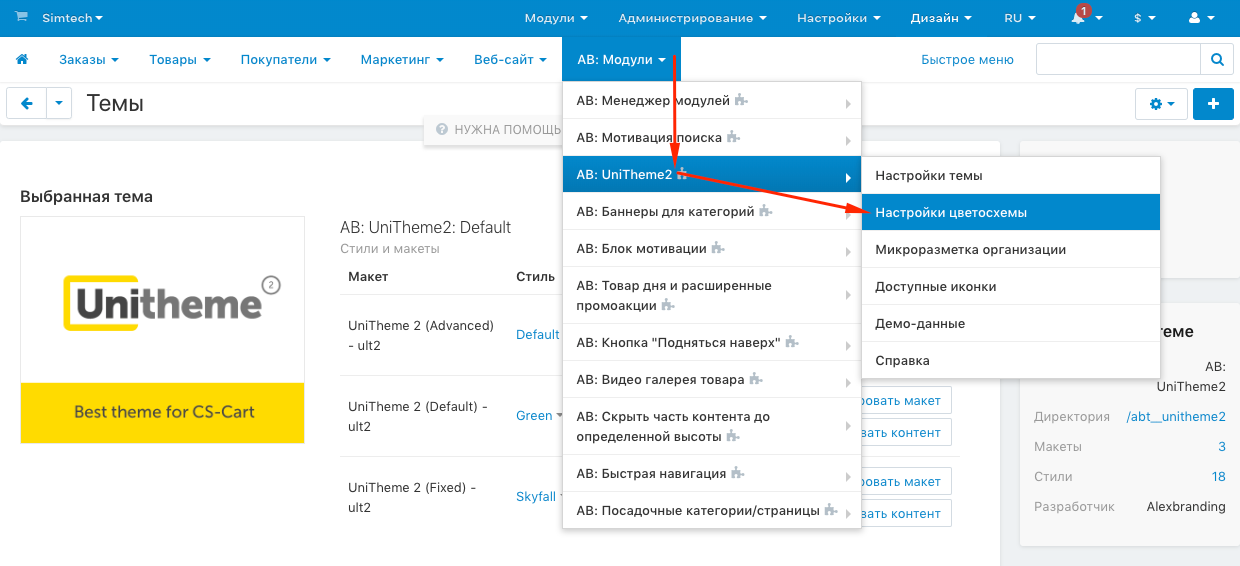Open the user account icon menu
Viewport: 1240px width, 566px height.
1199,18
